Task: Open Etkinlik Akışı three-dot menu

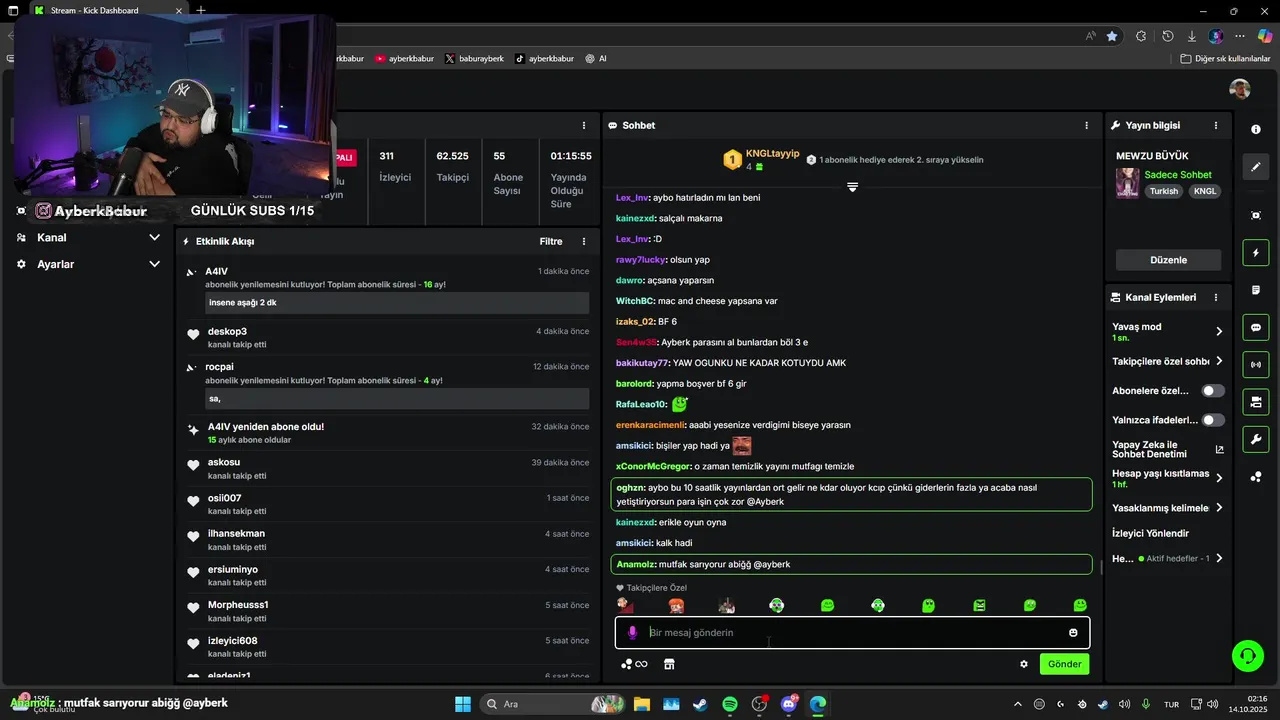Action: (585, 241)
